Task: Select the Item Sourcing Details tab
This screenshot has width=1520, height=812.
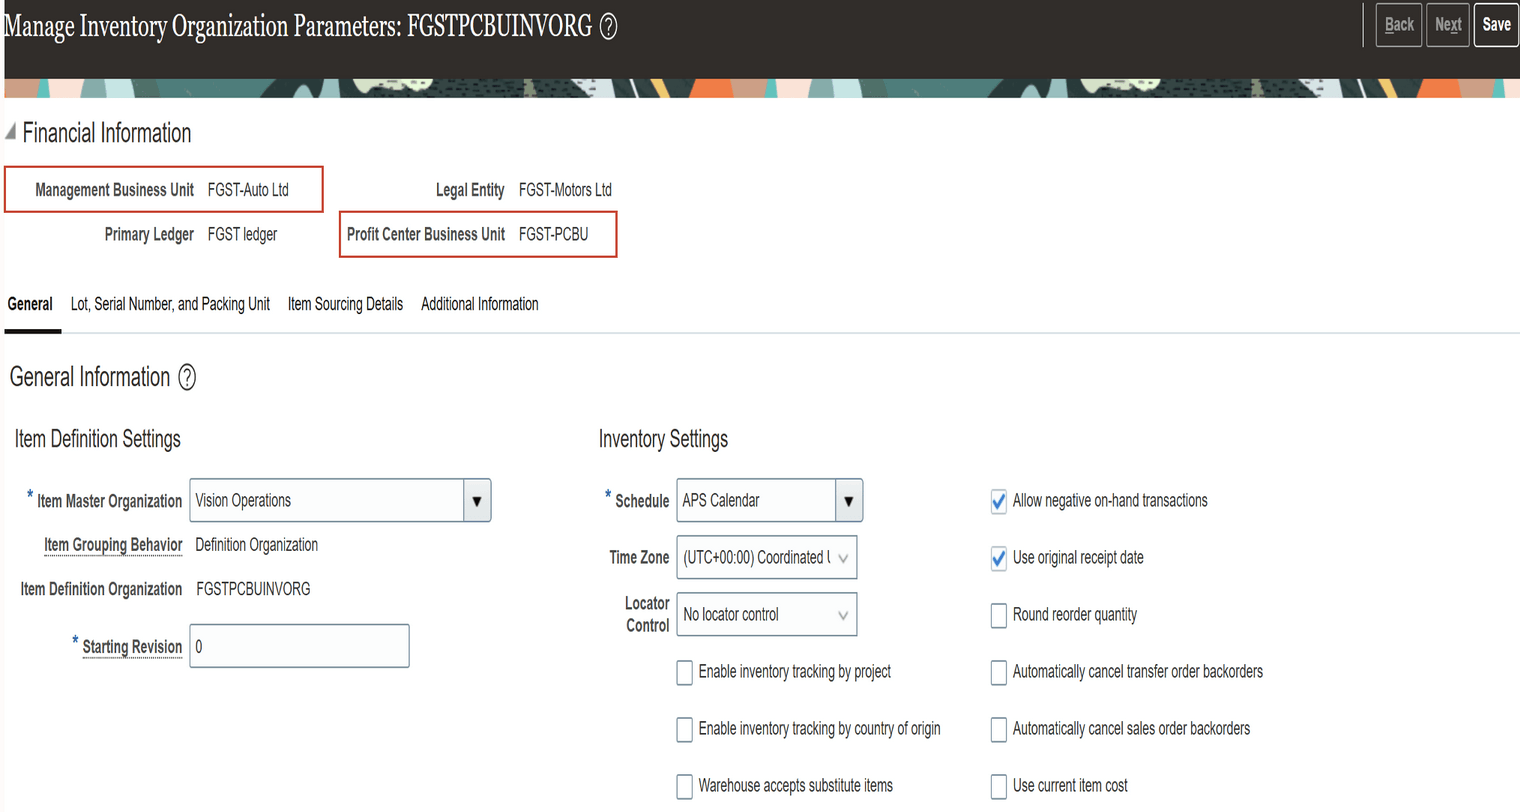Action: pos(344,304)
